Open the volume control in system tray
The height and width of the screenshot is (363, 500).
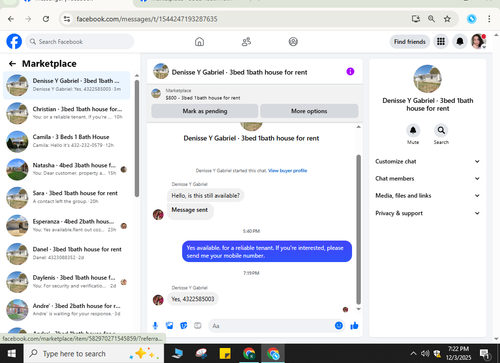[x=425, y=354]
